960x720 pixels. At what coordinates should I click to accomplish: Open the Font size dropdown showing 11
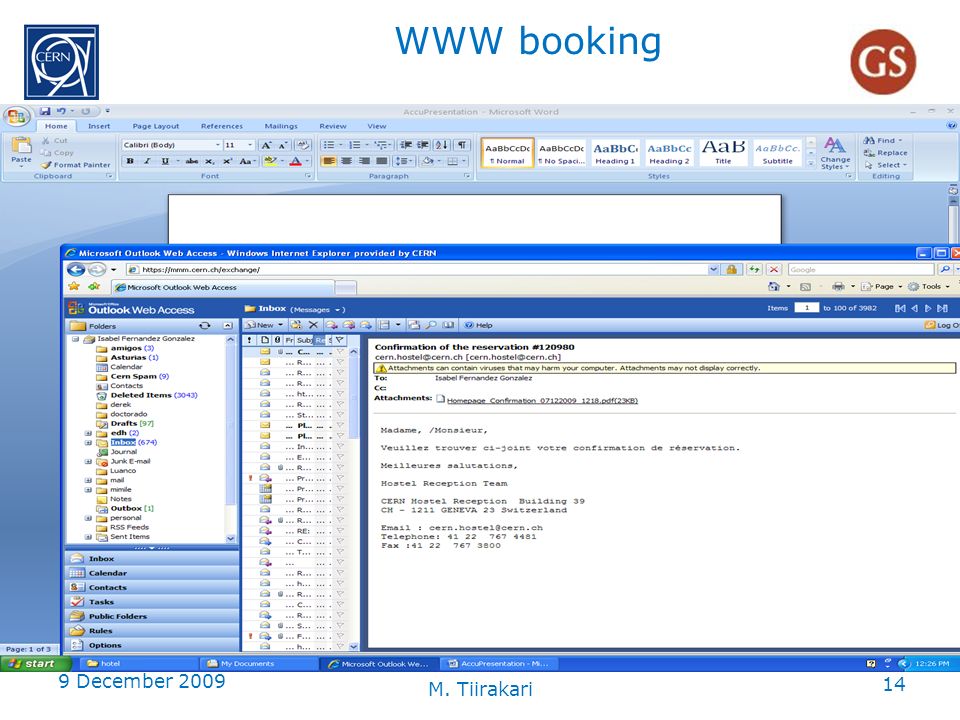pyautogui.click(x=250, y=145)
